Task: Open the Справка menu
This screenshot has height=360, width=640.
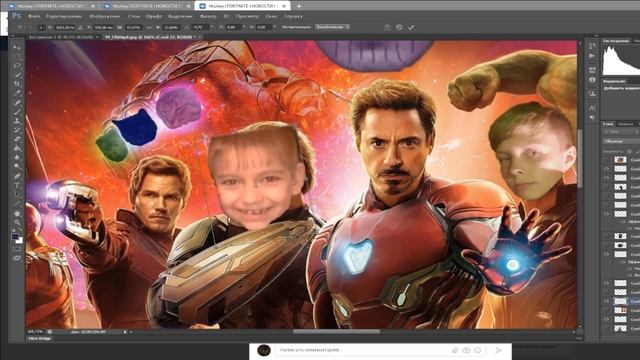Action: 293,16
